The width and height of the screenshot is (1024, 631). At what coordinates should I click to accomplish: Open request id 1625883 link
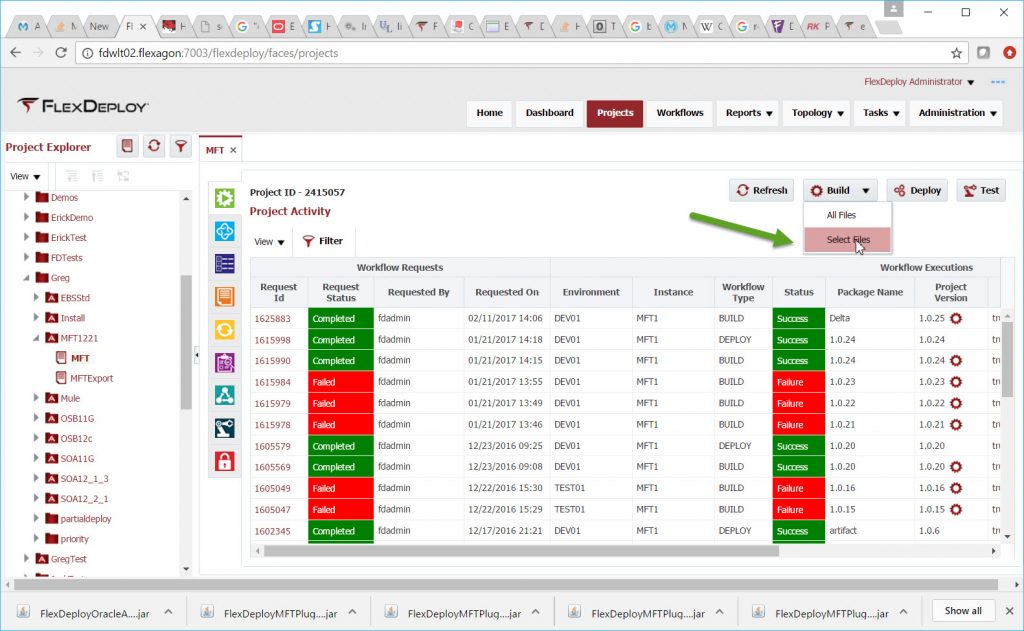click(272, 319)
